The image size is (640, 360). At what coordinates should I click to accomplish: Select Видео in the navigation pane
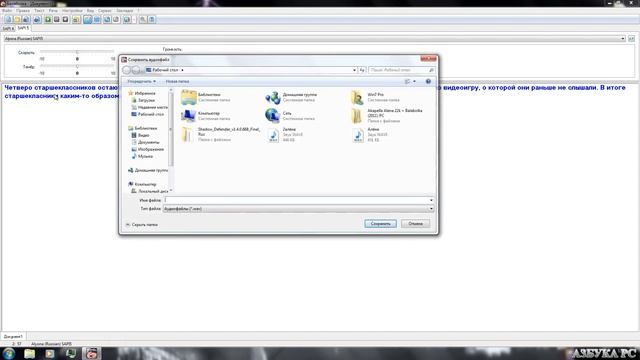click(141, 135)
